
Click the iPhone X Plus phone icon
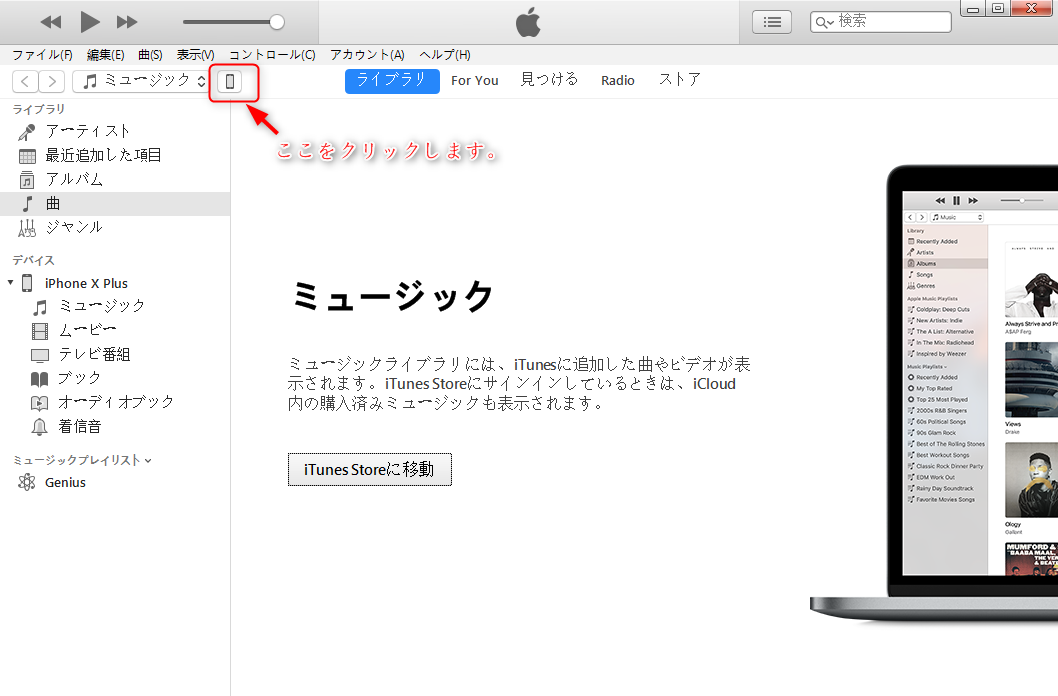(x=27, y=283)
